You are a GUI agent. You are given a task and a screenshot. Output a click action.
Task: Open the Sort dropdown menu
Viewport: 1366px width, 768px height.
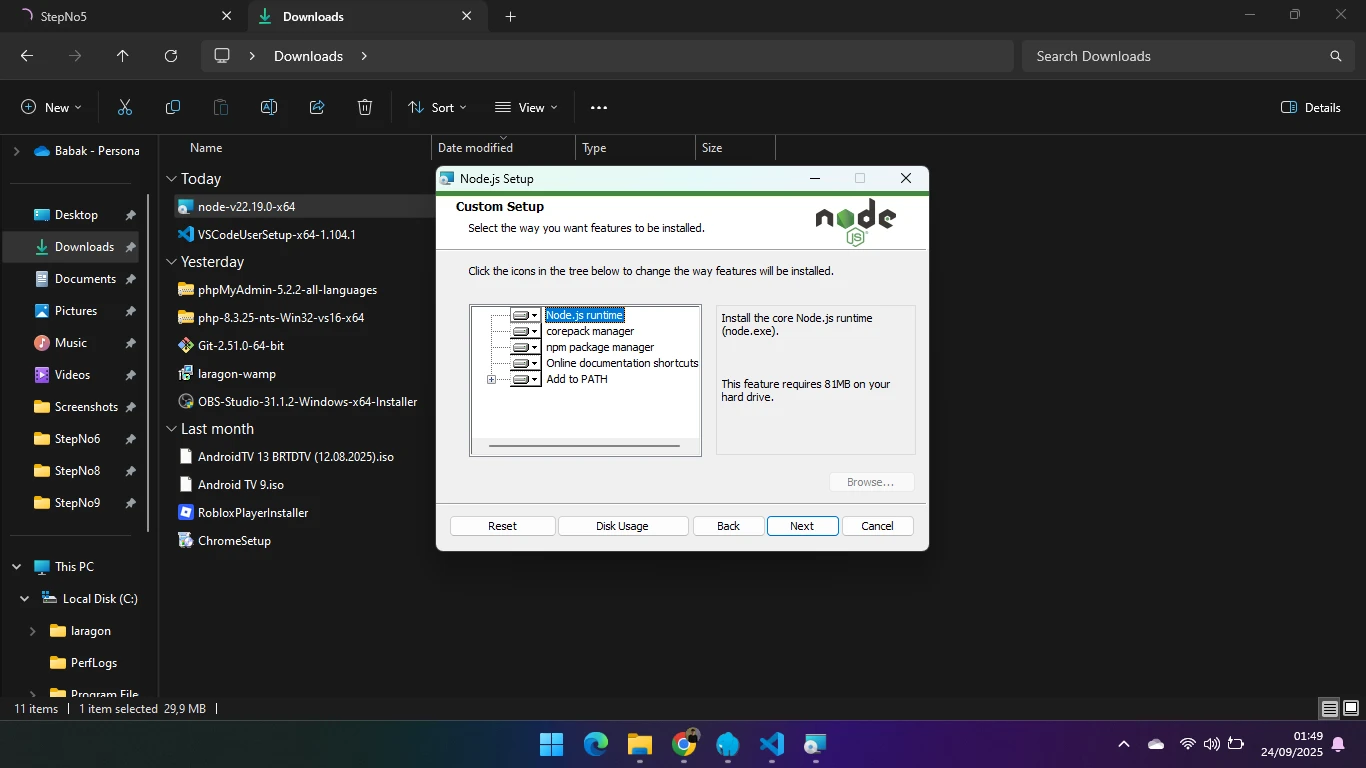point(436,107)
